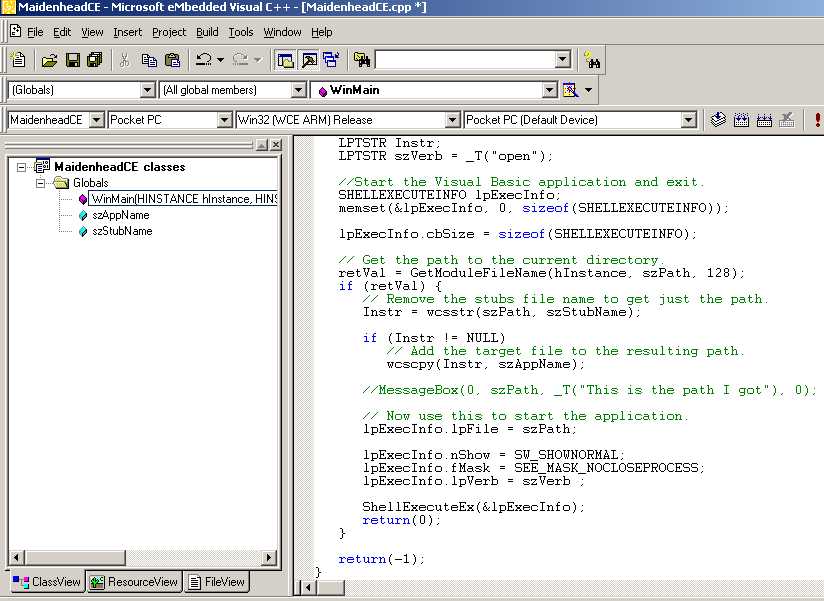Screen dimensions: 824x601
Task: Toggle the Workspace window icon
Action: pos(285,60)
